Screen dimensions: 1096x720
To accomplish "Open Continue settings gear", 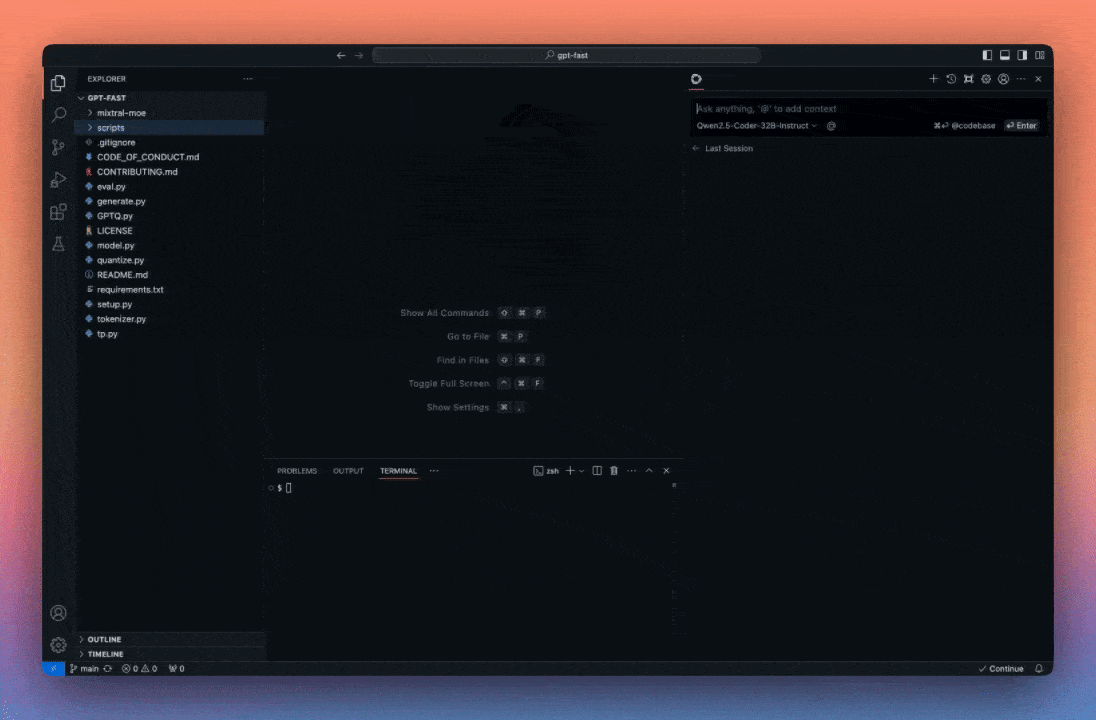I will pyautogui.click(x=986, y=79).
